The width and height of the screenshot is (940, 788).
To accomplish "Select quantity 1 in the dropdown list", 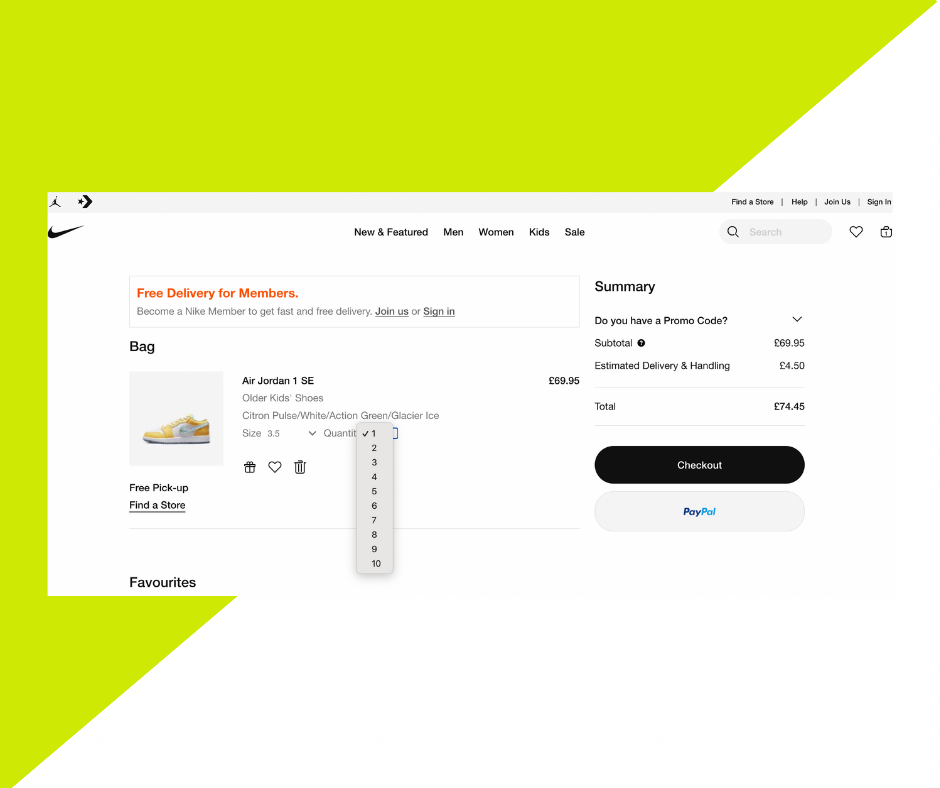I will [x=374, y=433].
